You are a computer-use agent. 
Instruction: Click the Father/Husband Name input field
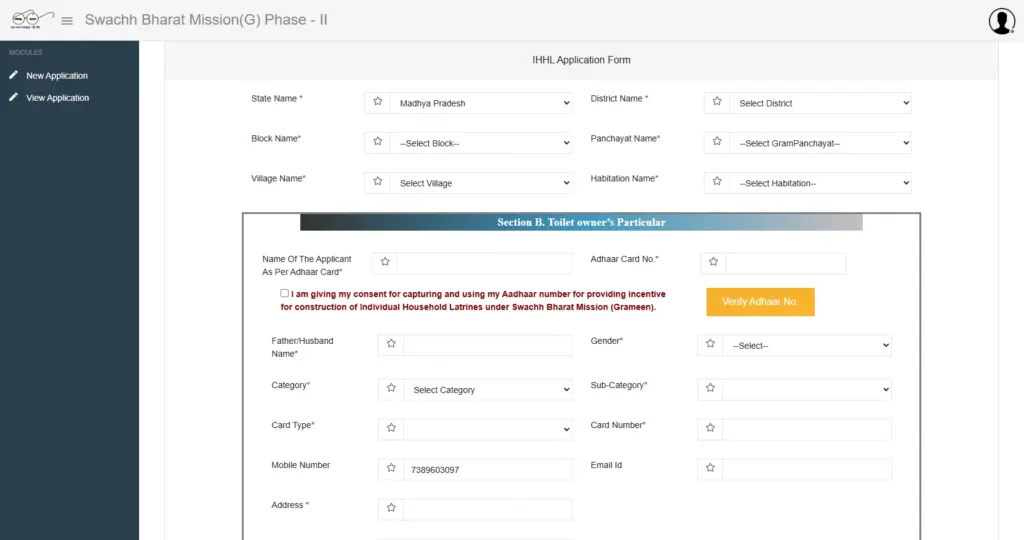click(x=488, y=345)
